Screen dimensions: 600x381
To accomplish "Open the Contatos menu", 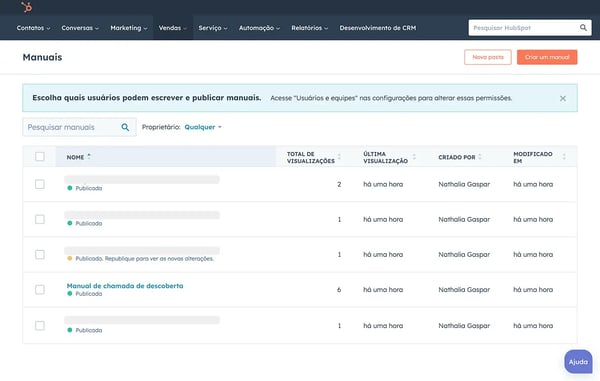I will [33, 28].
